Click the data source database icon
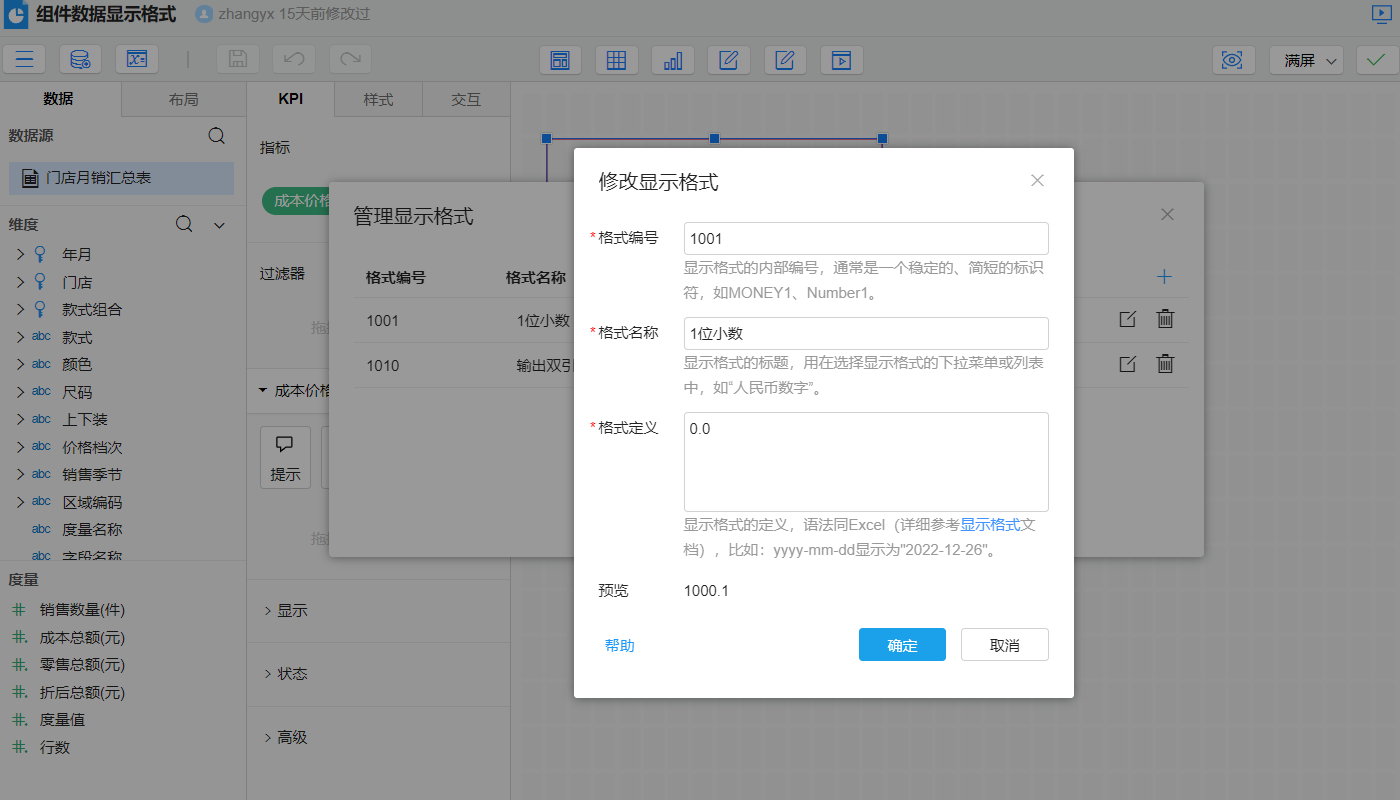Viewport: 1400px width, 800px height. pos(80,59)
